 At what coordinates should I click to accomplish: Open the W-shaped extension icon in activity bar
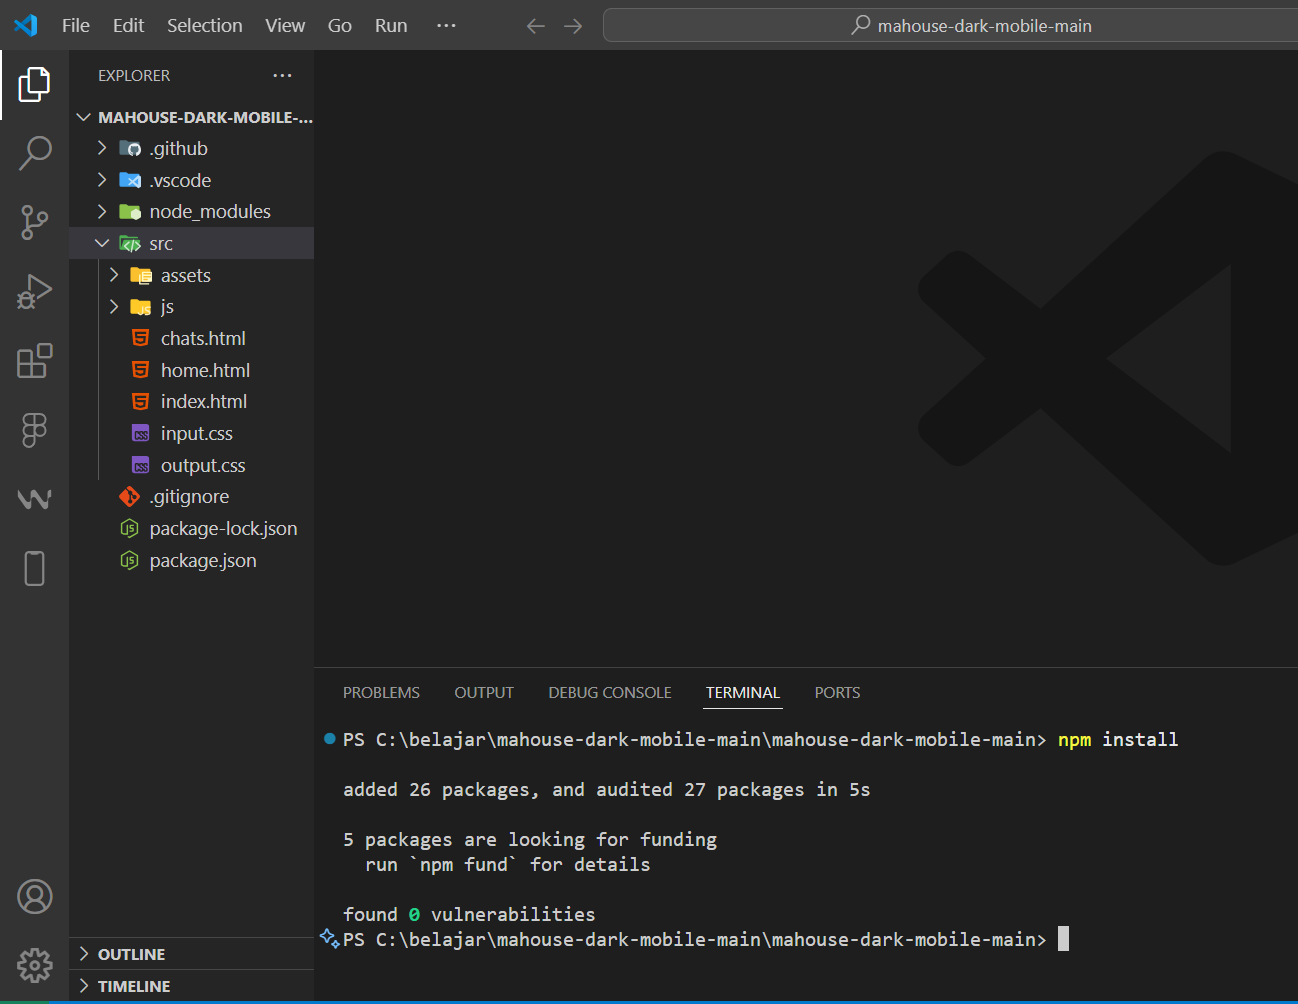click(x=34, y=499)
